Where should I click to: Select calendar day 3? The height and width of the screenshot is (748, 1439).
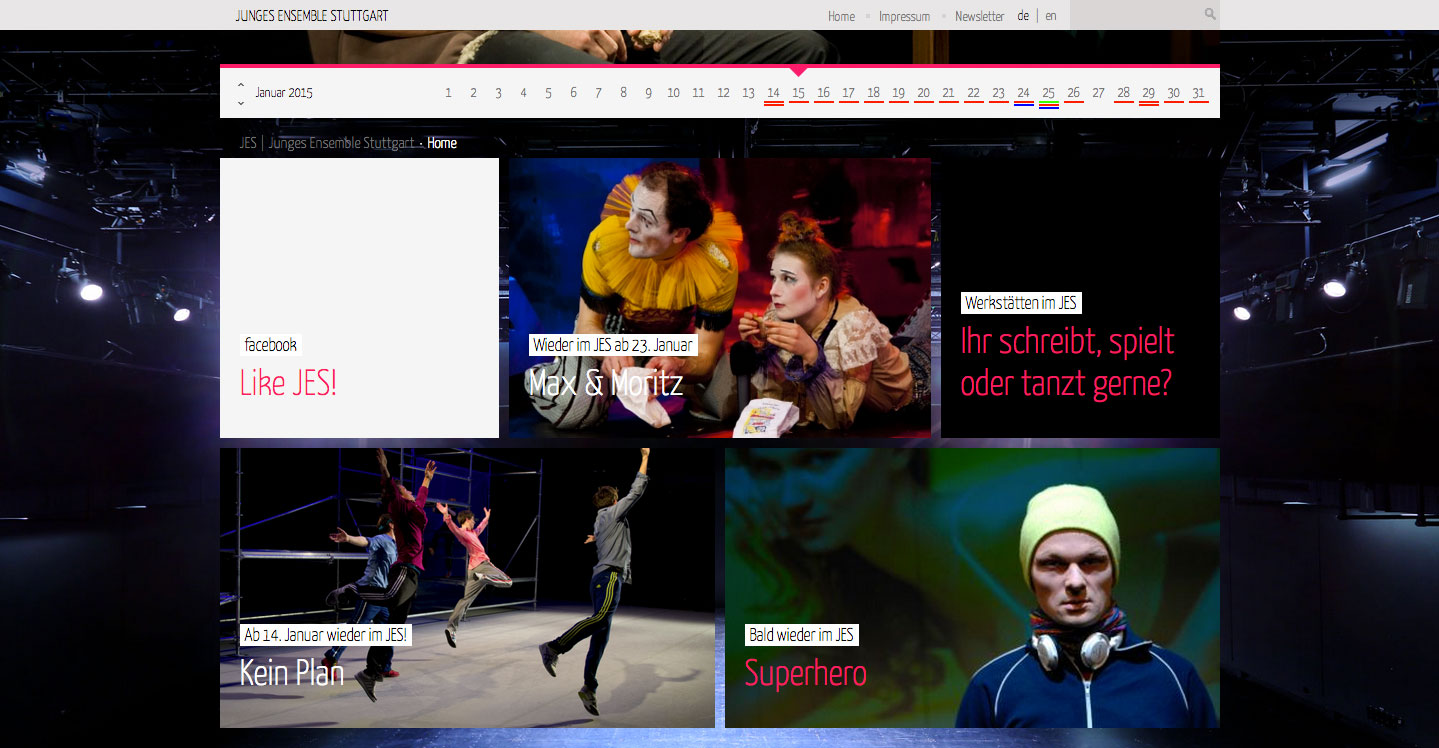pos(498,93)
